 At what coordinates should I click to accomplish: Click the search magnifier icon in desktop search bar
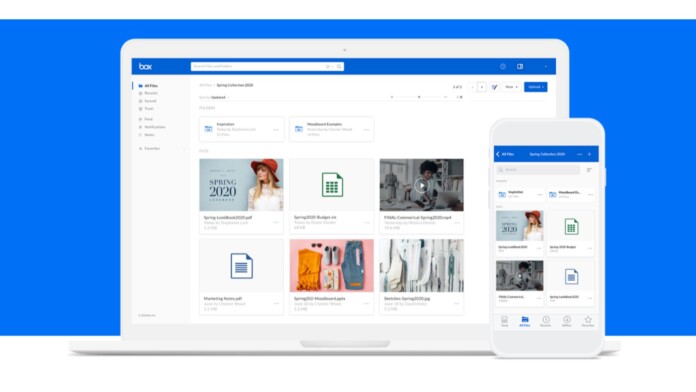pos(339,67)
